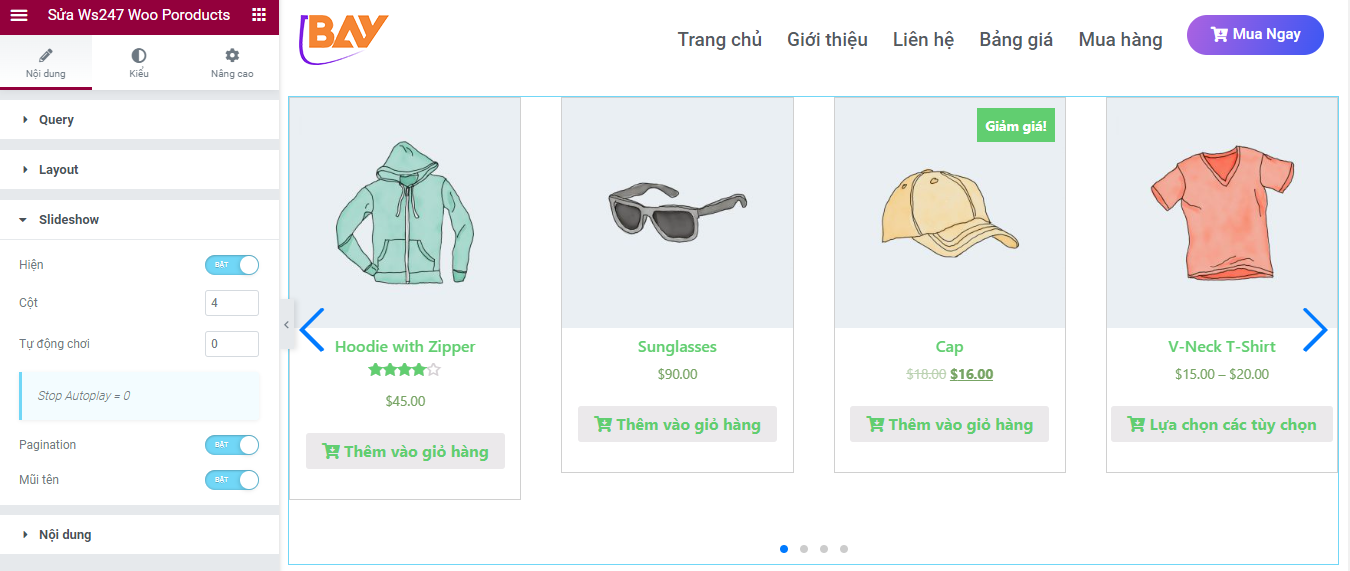Open the widgets grid panel icon
1350x571 pixels.
click(x=259, y=15)
